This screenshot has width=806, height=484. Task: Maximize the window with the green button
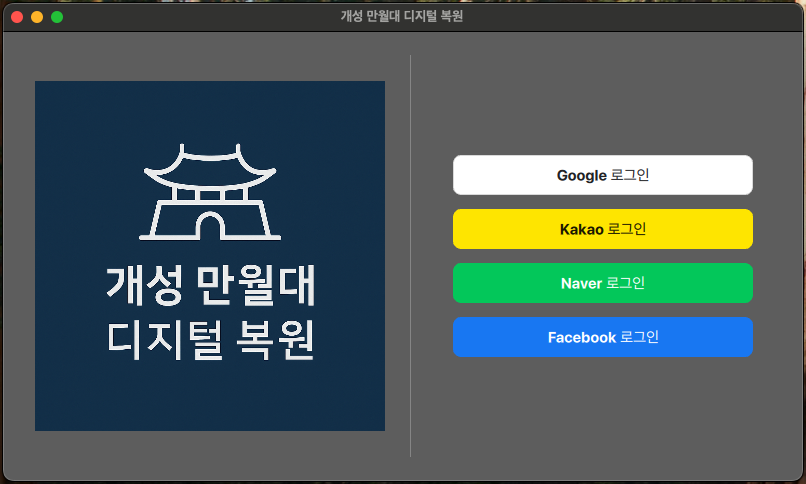[57, 17]
